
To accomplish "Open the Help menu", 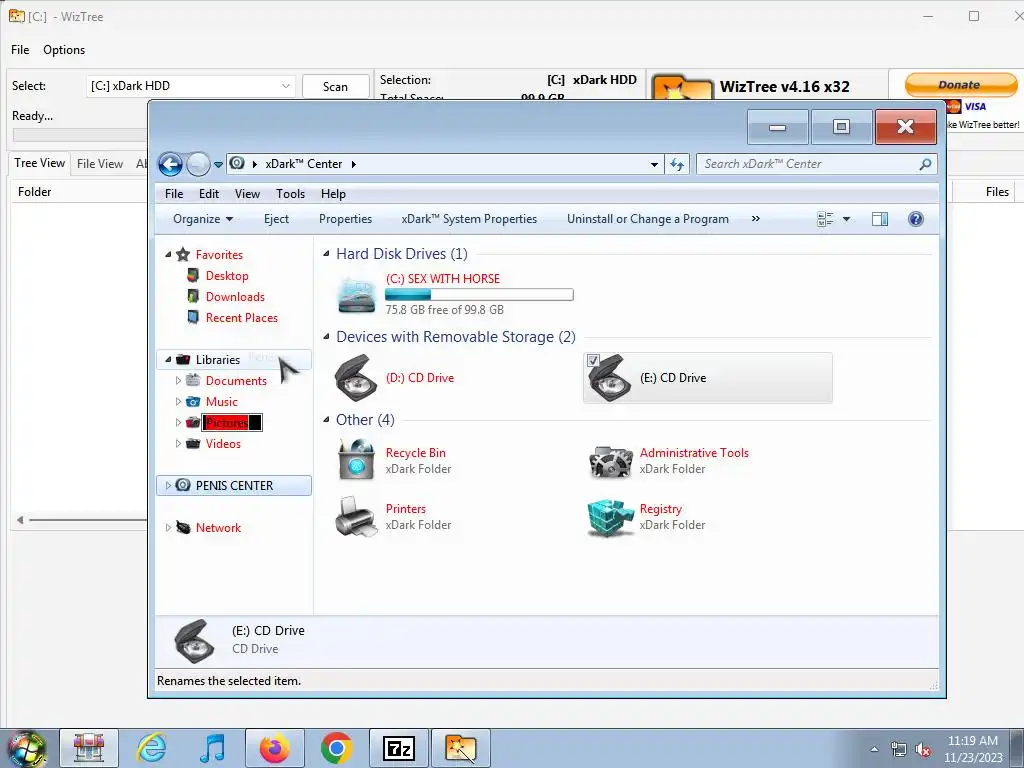I will [333, 194].
